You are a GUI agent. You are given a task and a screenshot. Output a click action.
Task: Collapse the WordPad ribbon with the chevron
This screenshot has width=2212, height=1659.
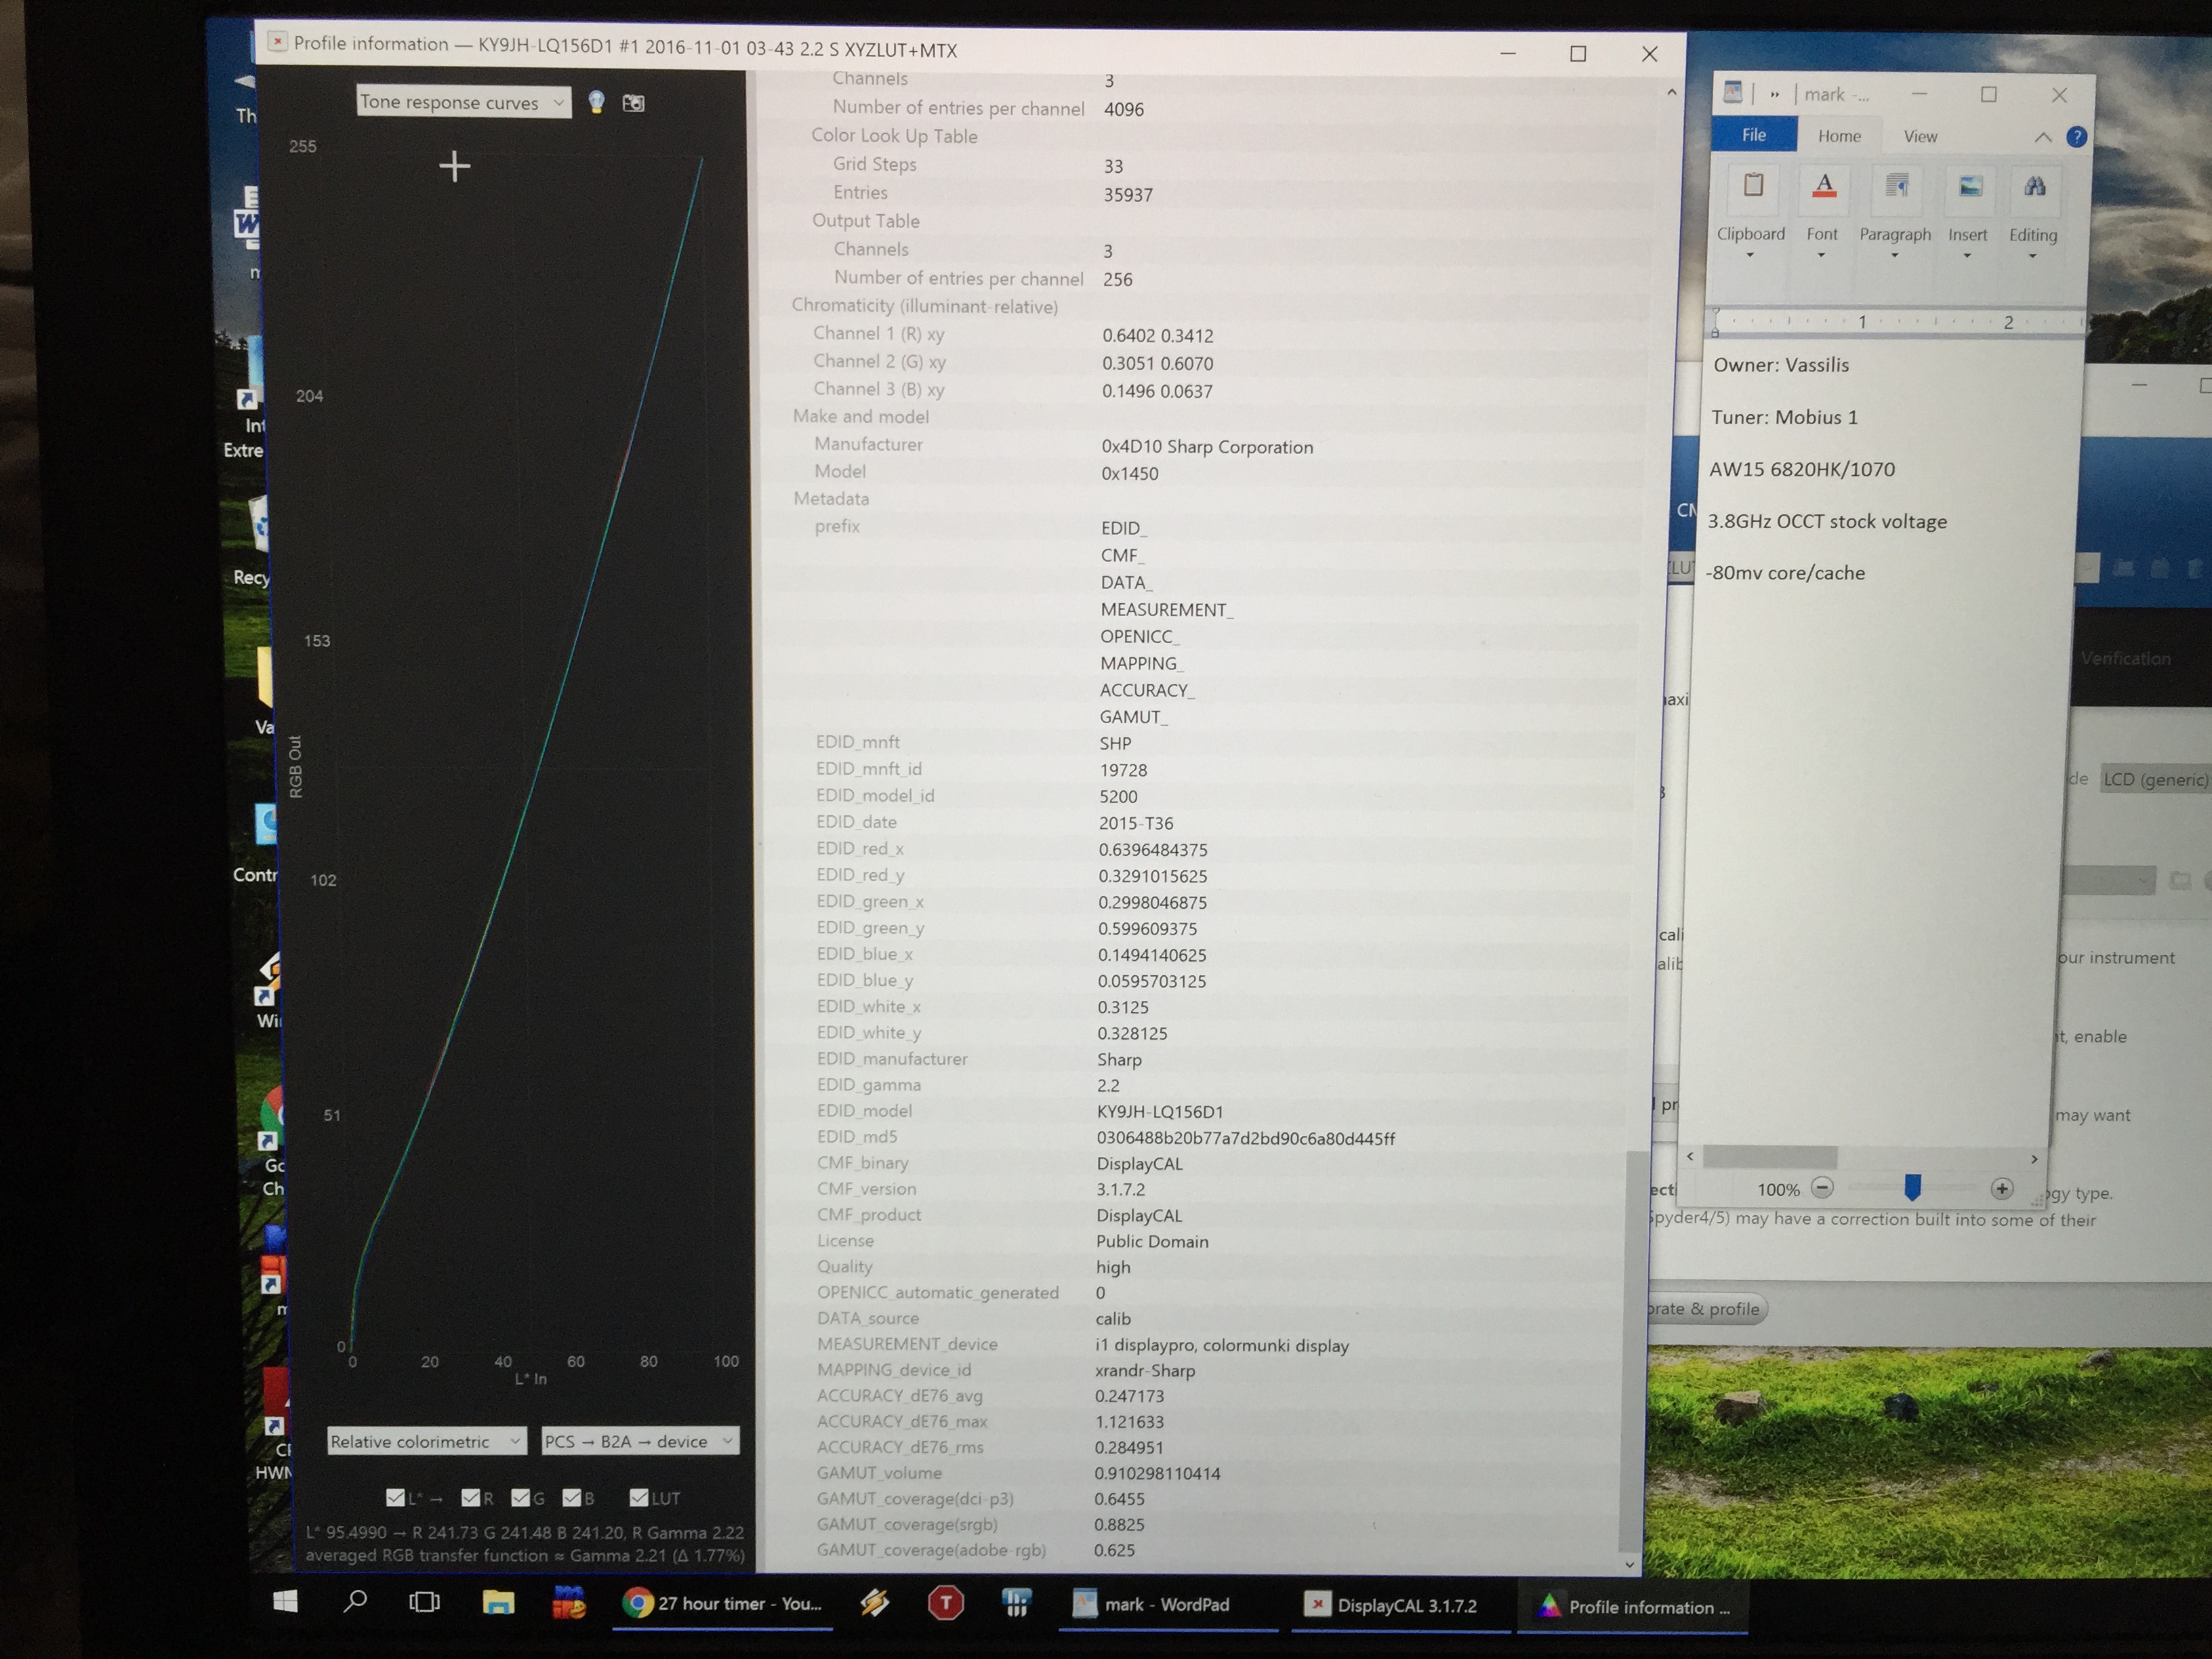click(2042, 137)
